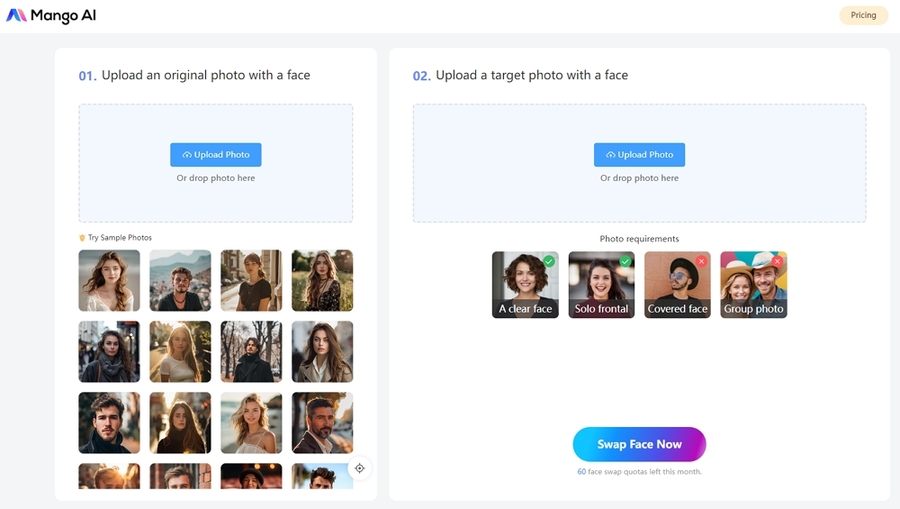This screenshot has width=900, height=509.
Task: Click green checkmark on 'A clear face'
Action: pos(549,261)
